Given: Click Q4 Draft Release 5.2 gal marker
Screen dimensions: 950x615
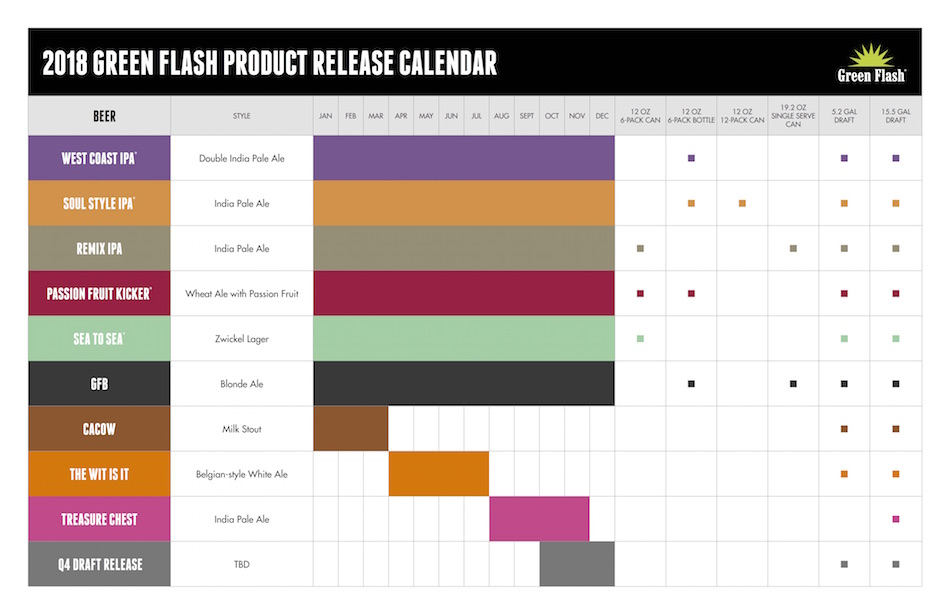Looking at the screenshot, I should click(845, 564).
